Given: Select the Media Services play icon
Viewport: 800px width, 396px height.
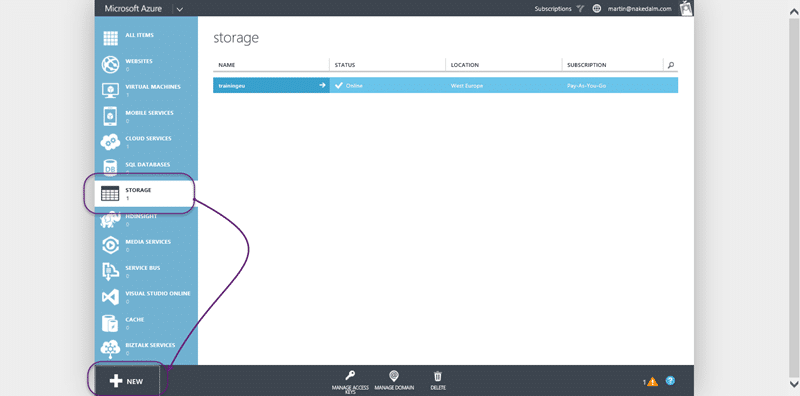Looking at the screenshot, I should pos(110,245).
